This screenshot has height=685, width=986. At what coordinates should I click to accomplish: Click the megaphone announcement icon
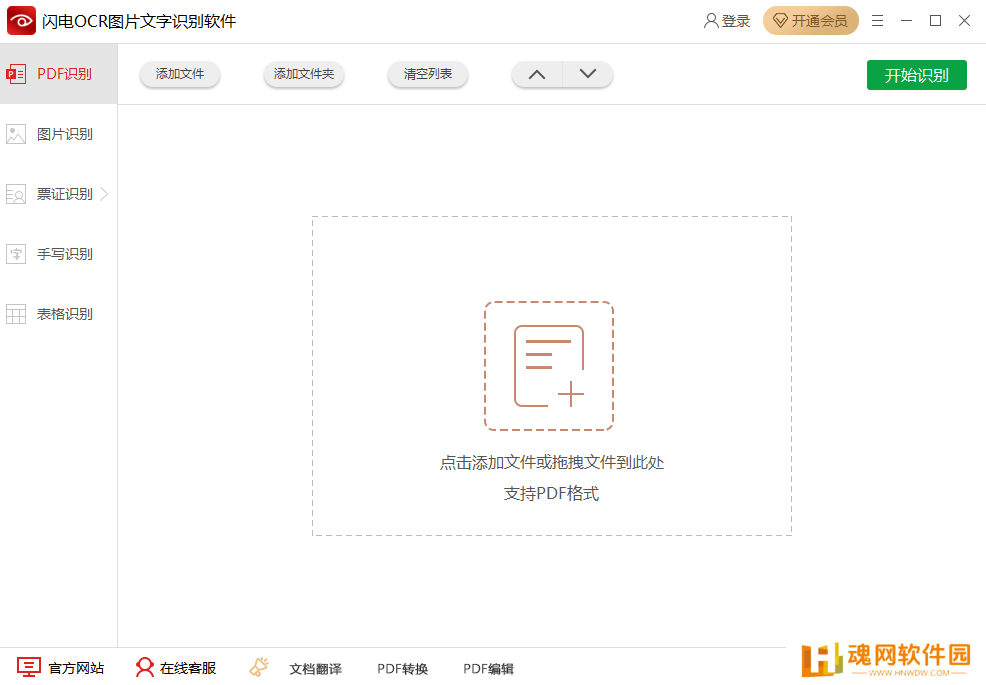click(x=259, y=667)
